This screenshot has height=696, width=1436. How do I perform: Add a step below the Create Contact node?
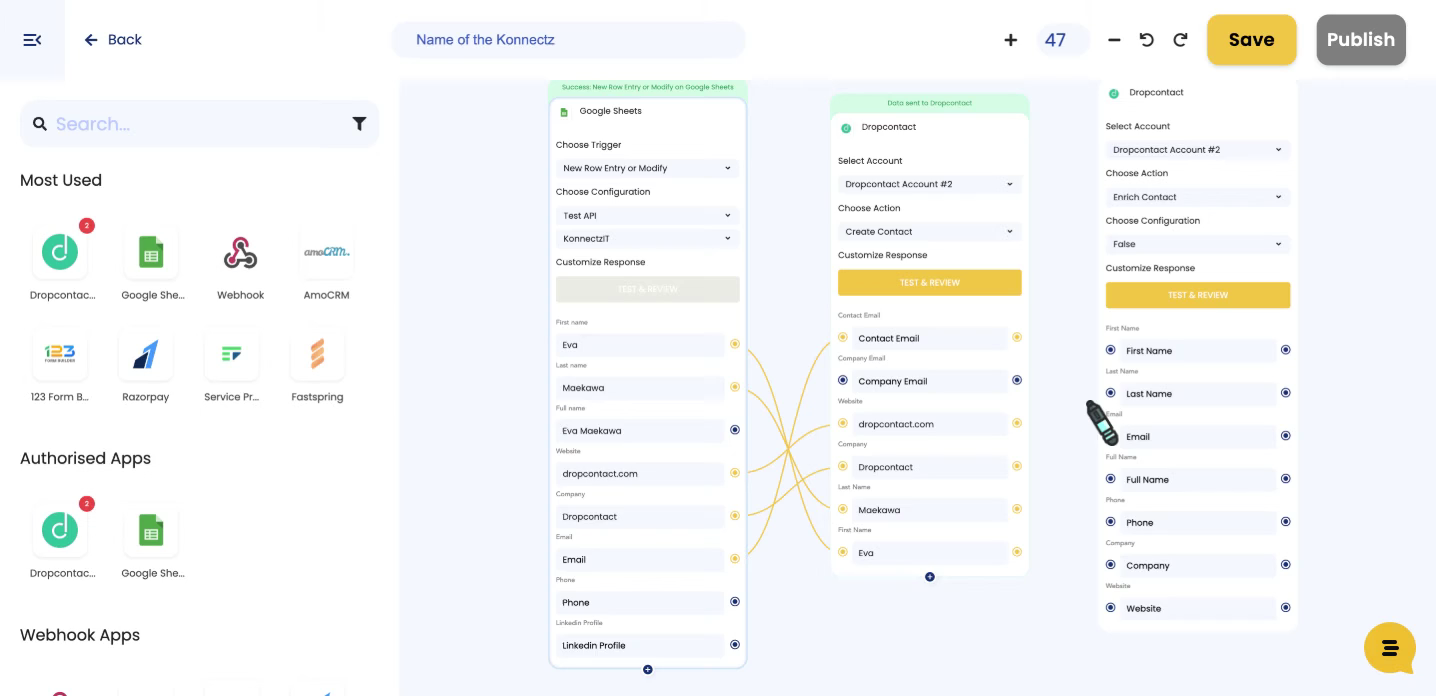(x=929, y=577)
